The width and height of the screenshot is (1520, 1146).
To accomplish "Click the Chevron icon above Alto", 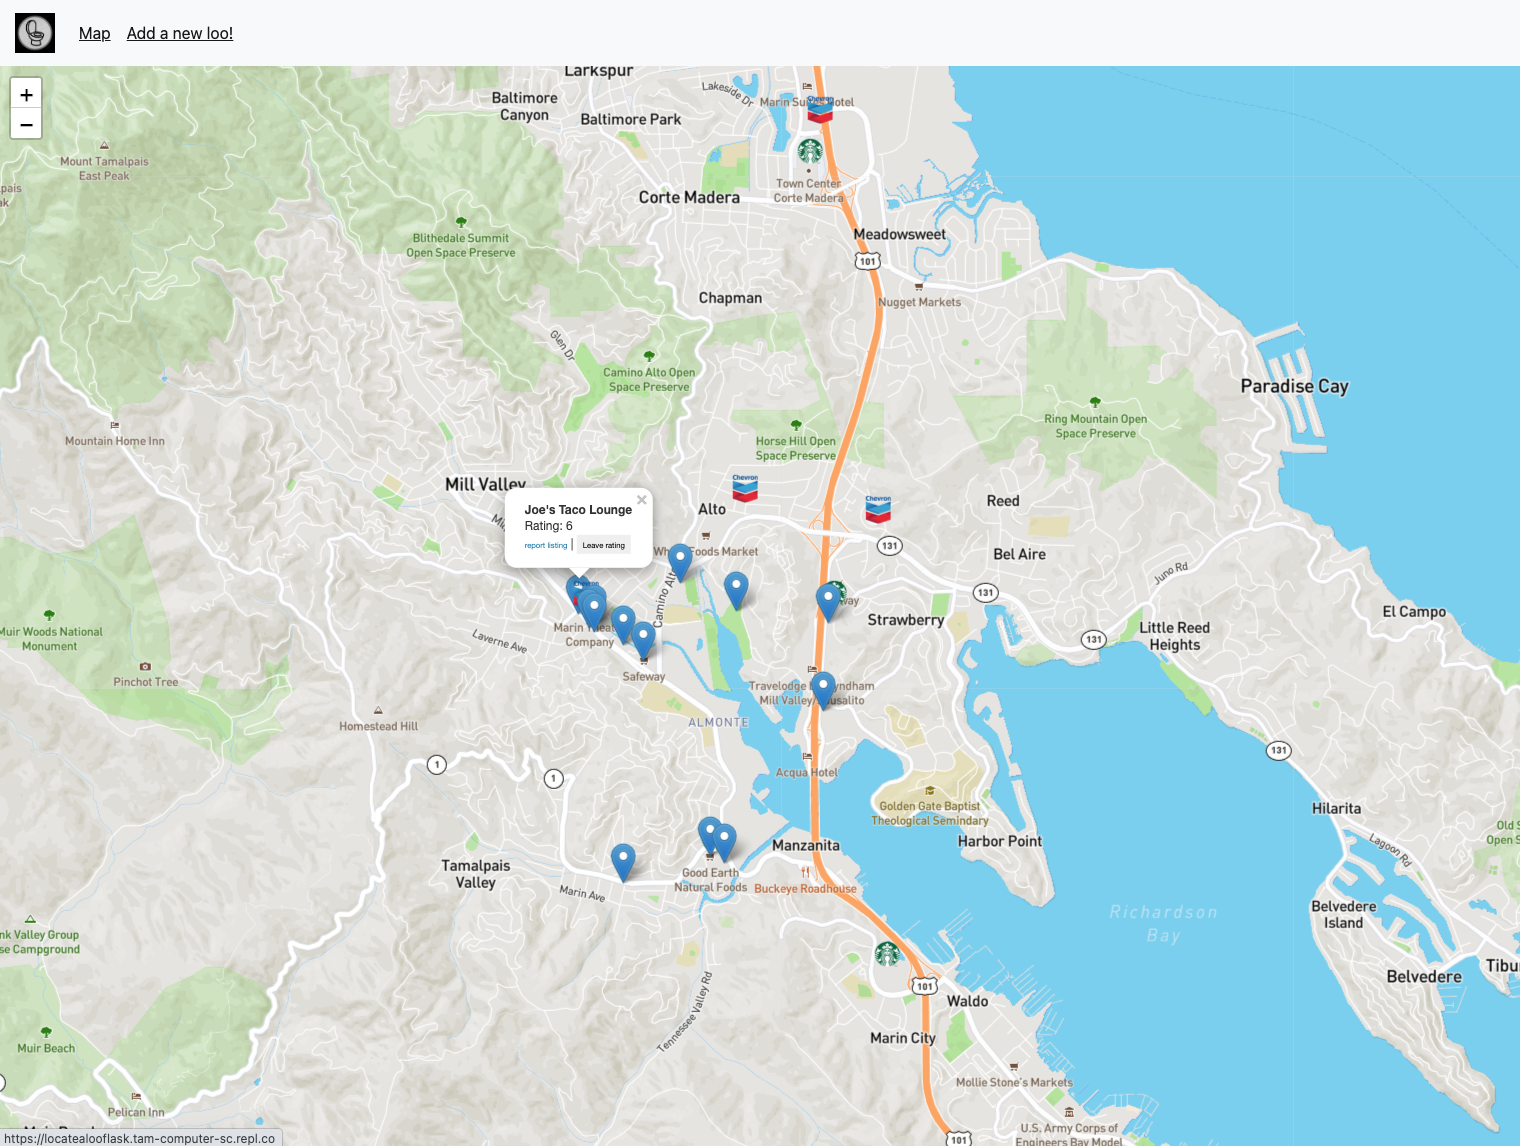I will pos(745,488).
